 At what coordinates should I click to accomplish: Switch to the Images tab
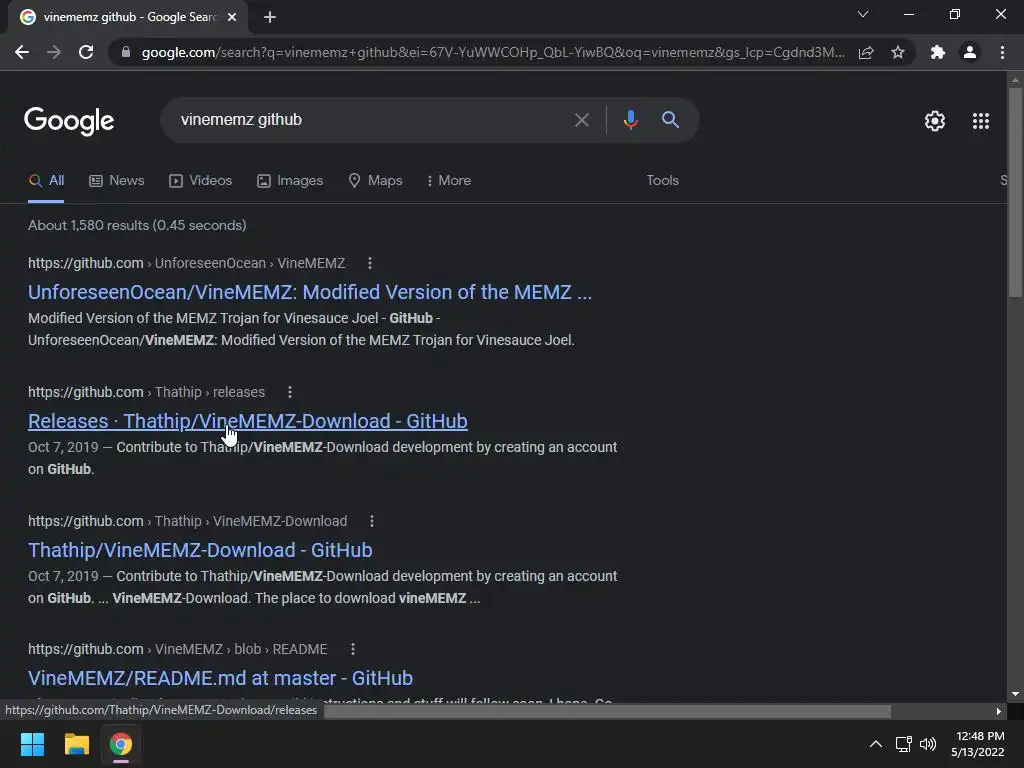coord(290,181)
